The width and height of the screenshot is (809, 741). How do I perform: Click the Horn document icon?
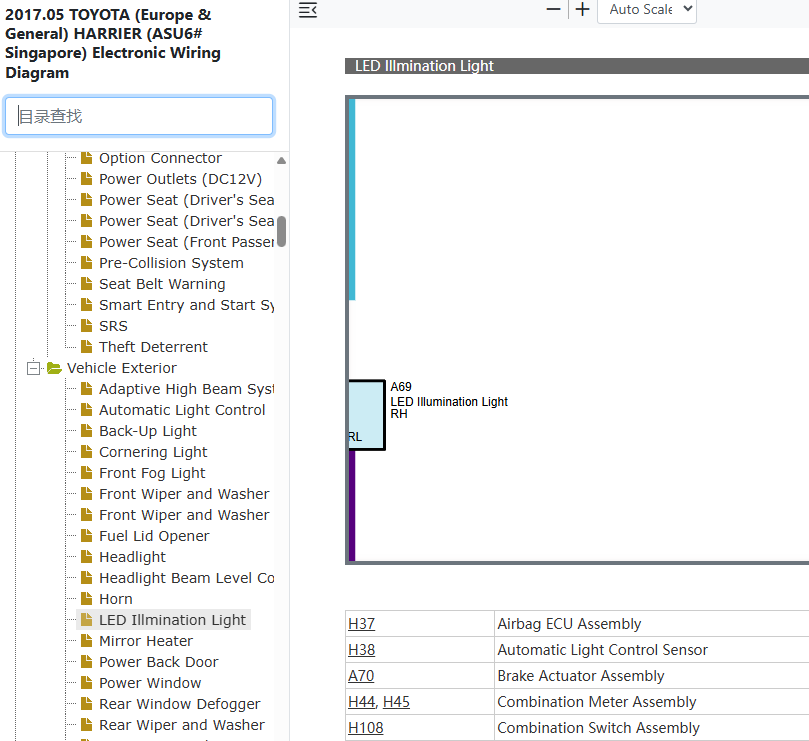(87, 599)
